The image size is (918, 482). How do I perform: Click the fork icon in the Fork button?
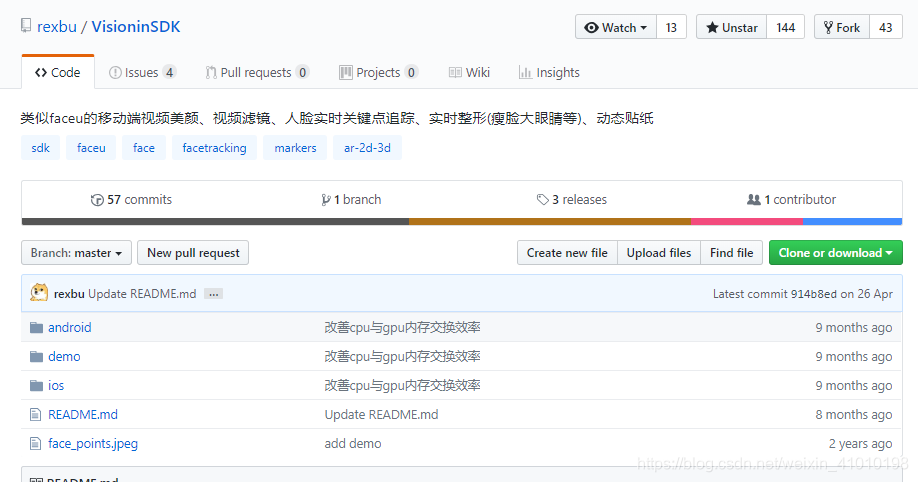tap(828, 28)
